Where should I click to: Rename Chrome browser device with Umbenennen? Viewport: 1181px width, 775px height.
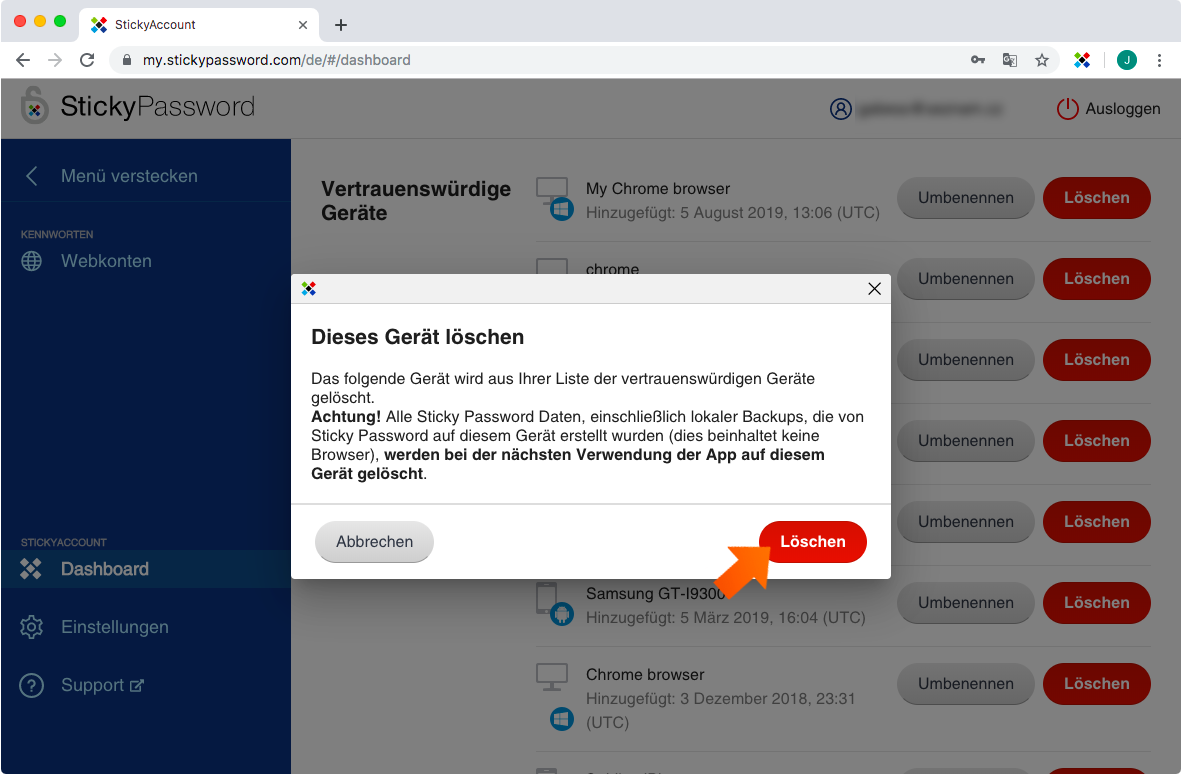pos(966,684)
